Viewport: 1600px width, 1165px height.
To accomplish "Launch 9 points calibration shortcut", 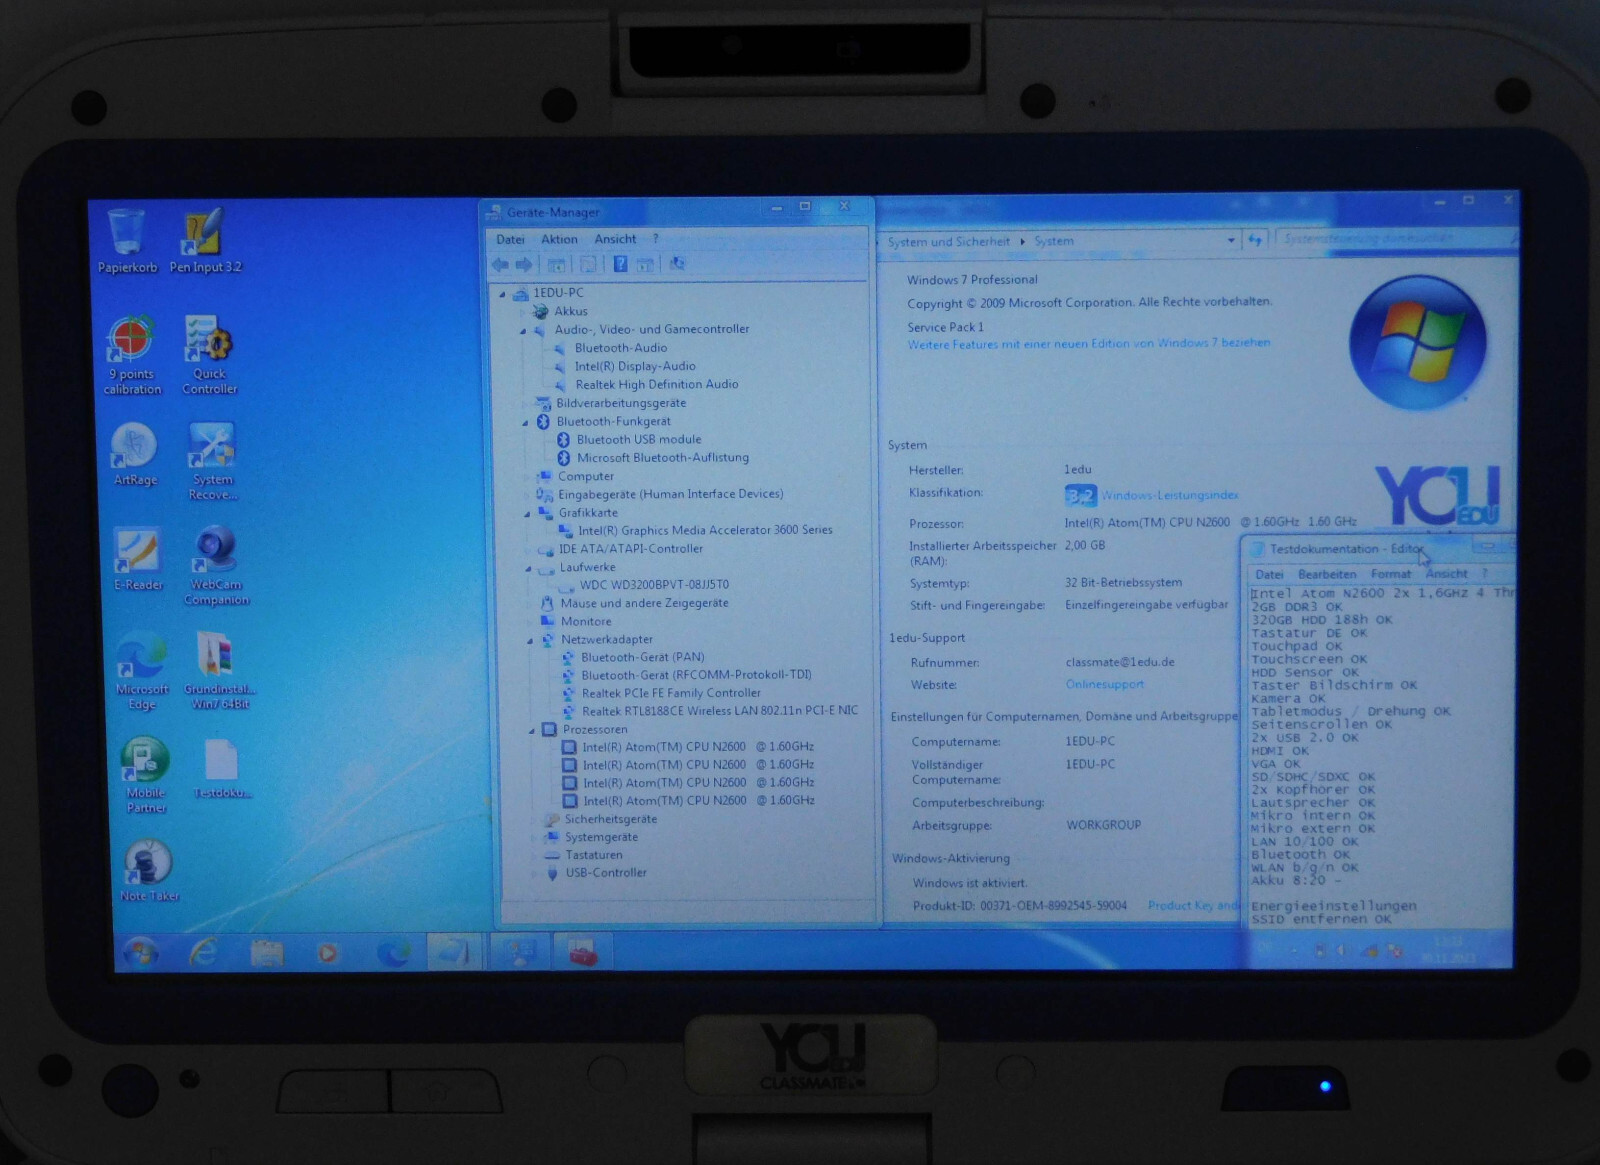I will (x=132, y=355).
